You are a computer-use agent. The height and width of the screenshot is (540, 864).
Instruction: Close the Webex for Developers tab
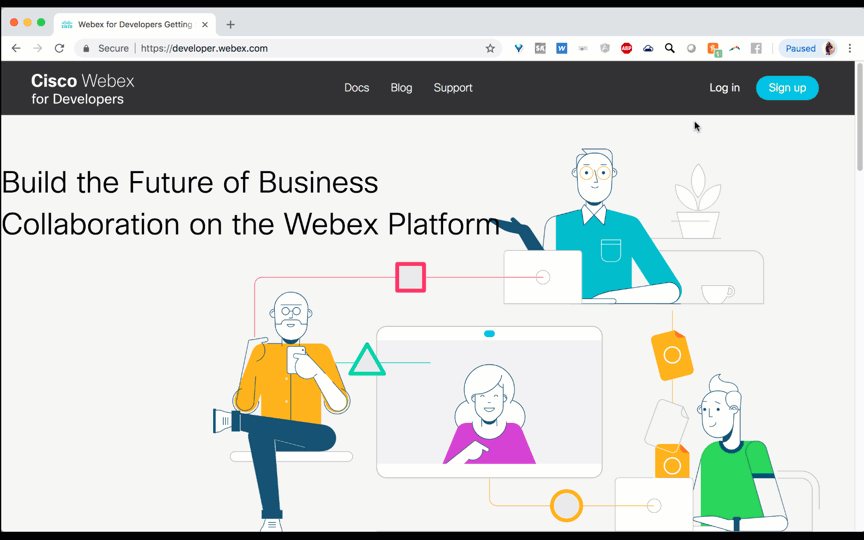(204, 24)
